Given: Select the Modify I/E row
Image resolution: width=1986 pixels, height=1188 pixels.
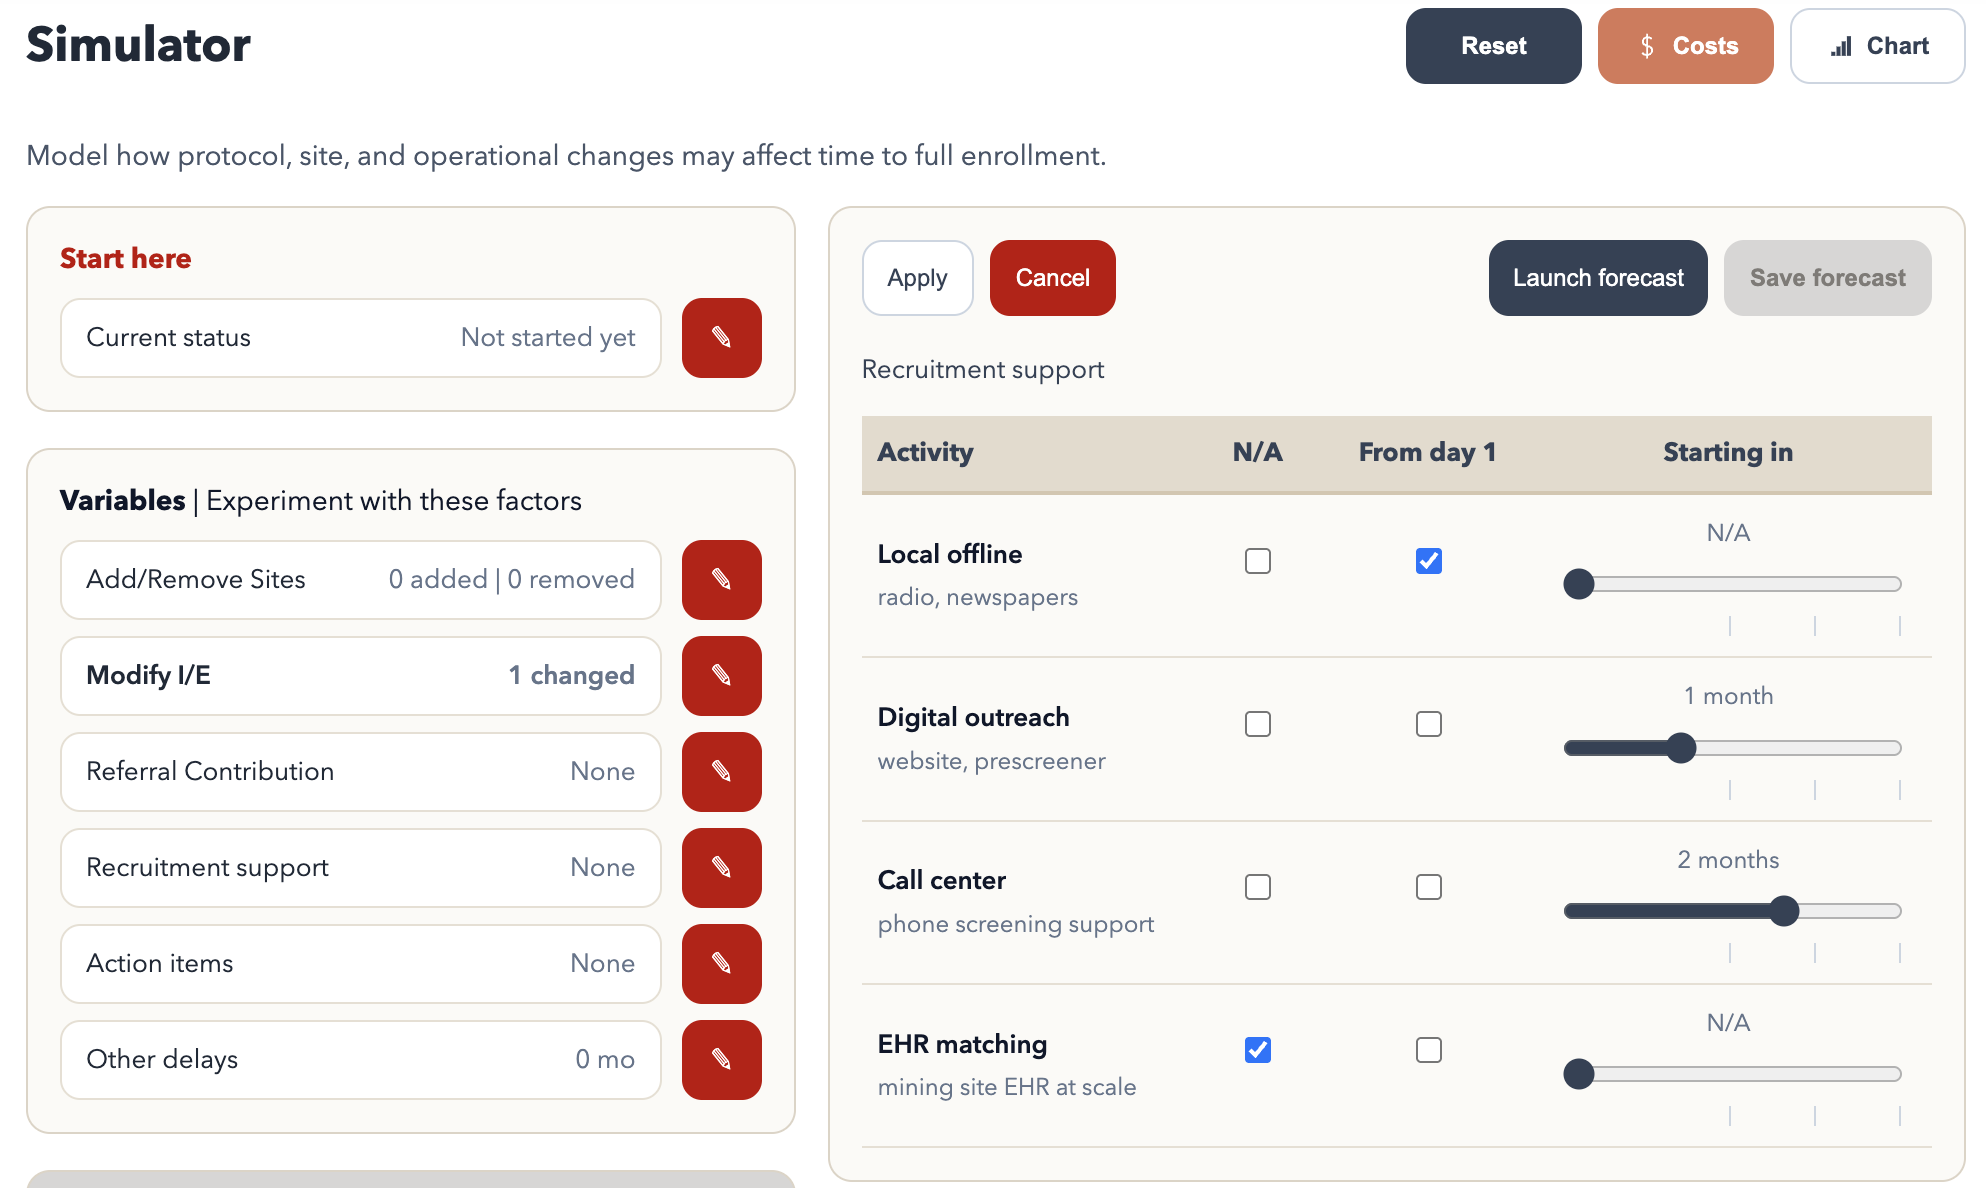Looking at the screenshot, I should [361, 676].
